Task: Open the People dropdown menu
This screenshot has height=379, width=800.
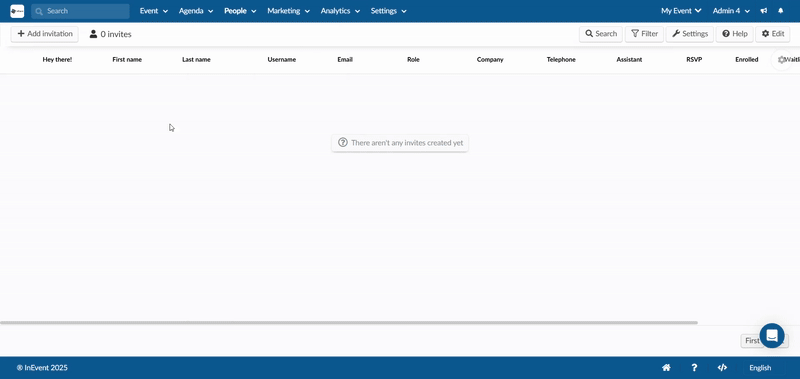Action: pos(240,11)
